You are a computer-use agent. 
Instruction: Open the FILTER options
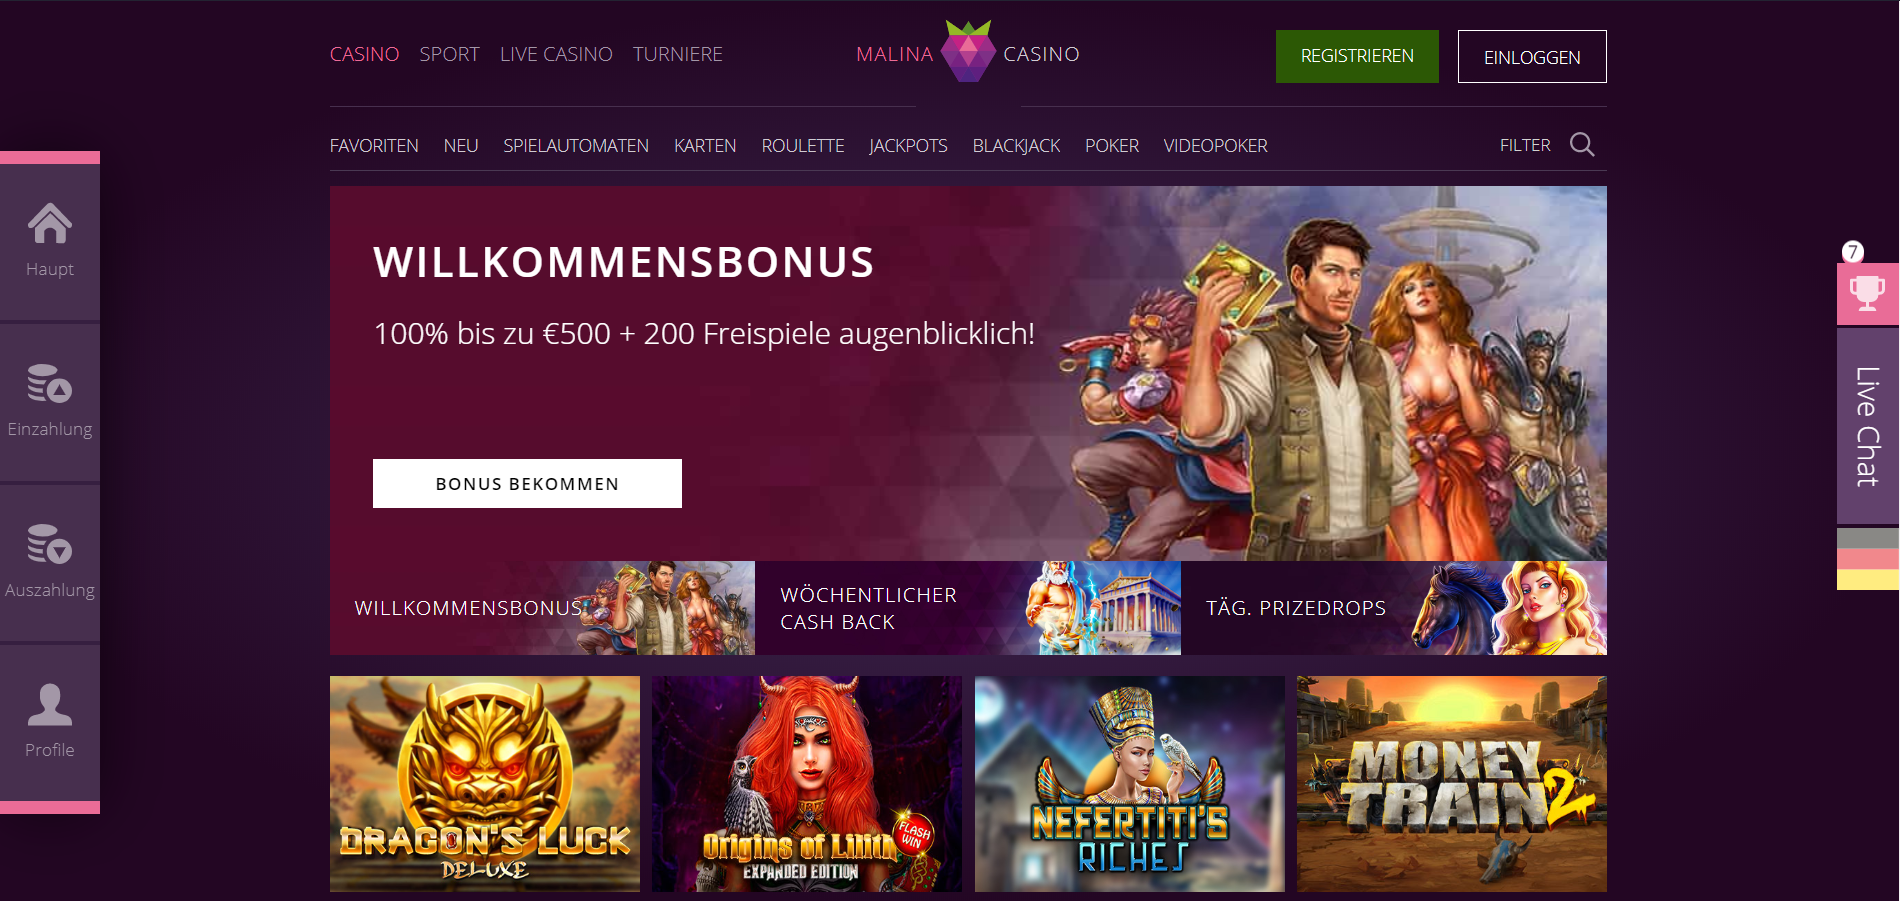(1525, 146)
